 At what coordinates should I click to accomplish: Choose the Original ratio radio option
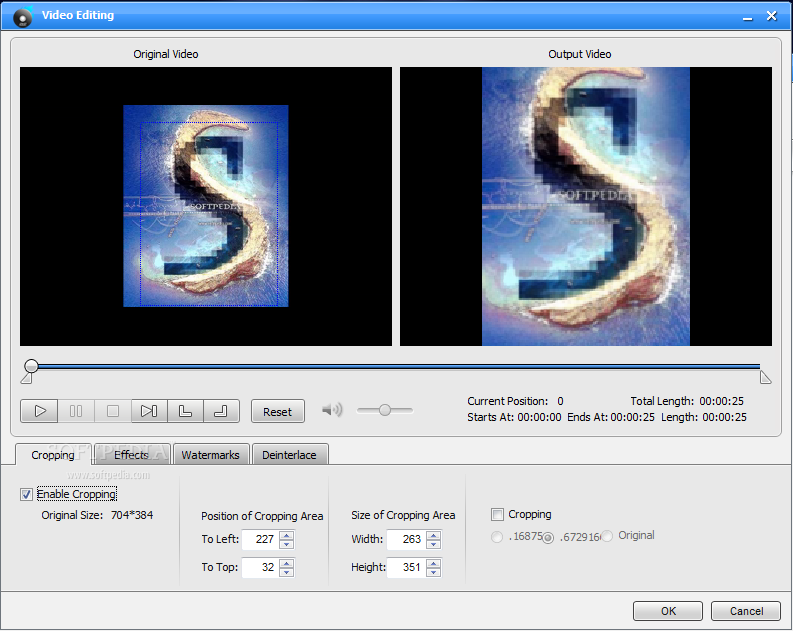tap(607, 535)
